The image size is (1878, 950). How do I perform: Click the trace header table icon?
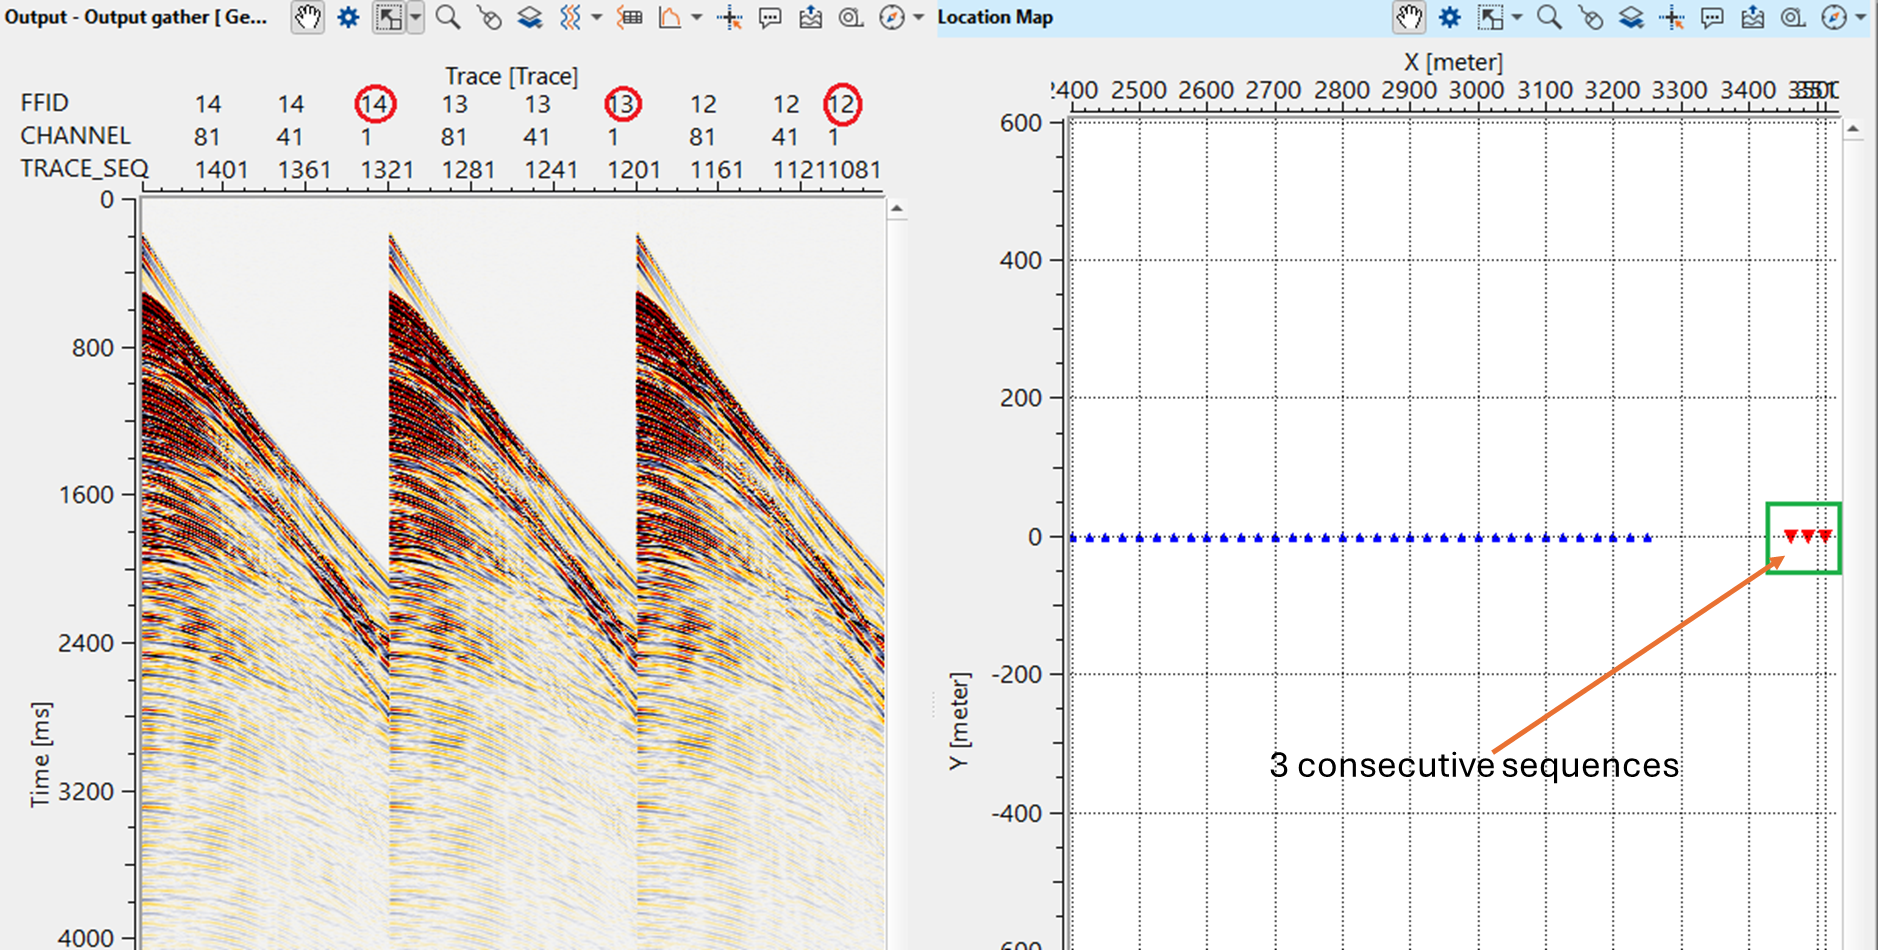point(629,18)
